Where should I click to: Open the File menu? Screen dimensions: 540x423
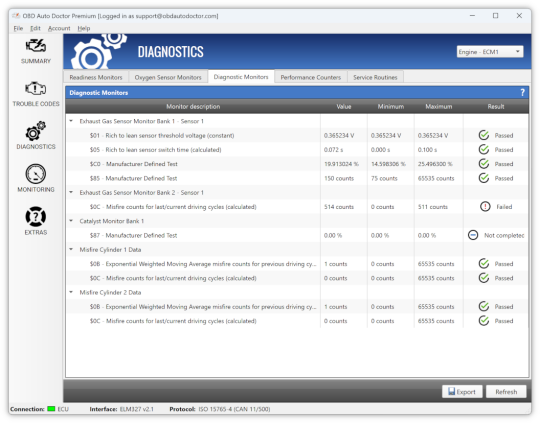click(18, 28)
